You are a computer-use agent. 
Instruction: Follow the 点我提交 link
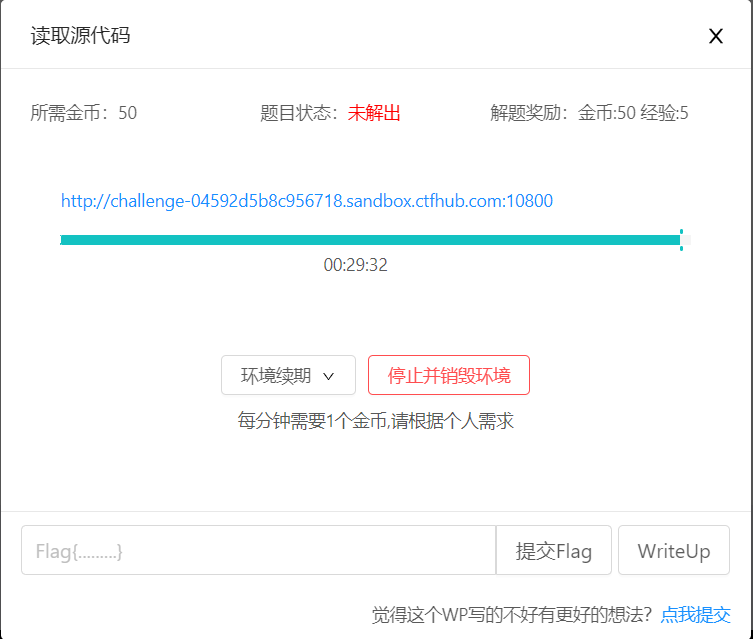pyautogui.click(x=695, y=615)
